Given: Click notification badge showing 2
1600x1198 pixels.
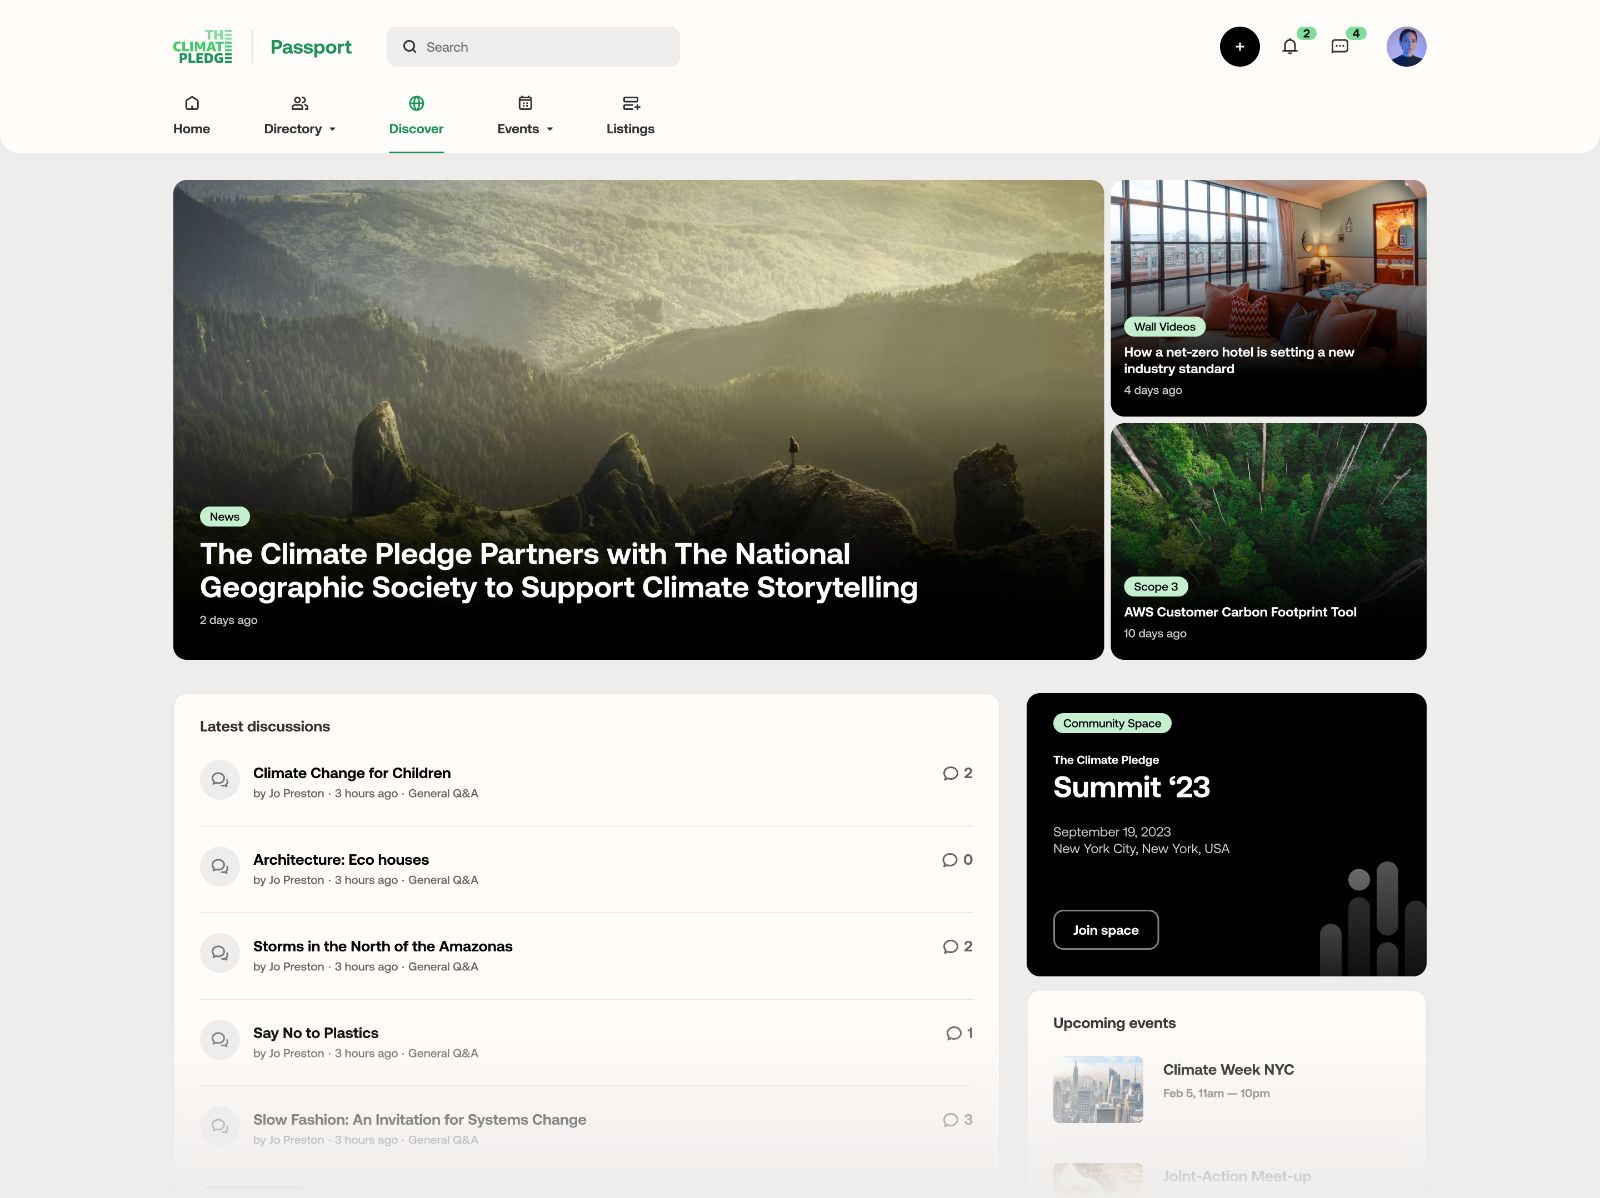Looking at the screenshot, I should click(x=1306, y=33).
